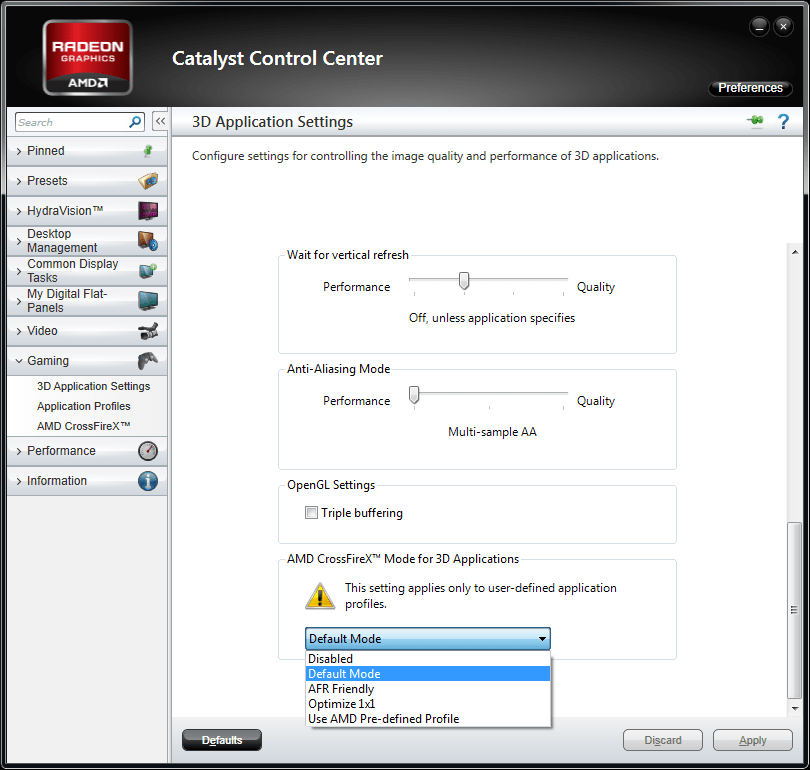
Task: Open Help via the blue question mark
Action: pos(783,120)
